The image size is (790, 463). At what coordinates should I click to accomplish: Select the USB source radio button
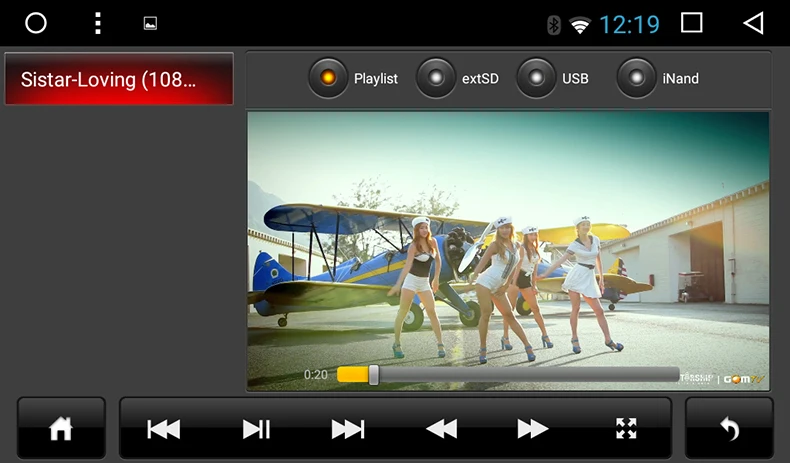[x=536, y=78]
